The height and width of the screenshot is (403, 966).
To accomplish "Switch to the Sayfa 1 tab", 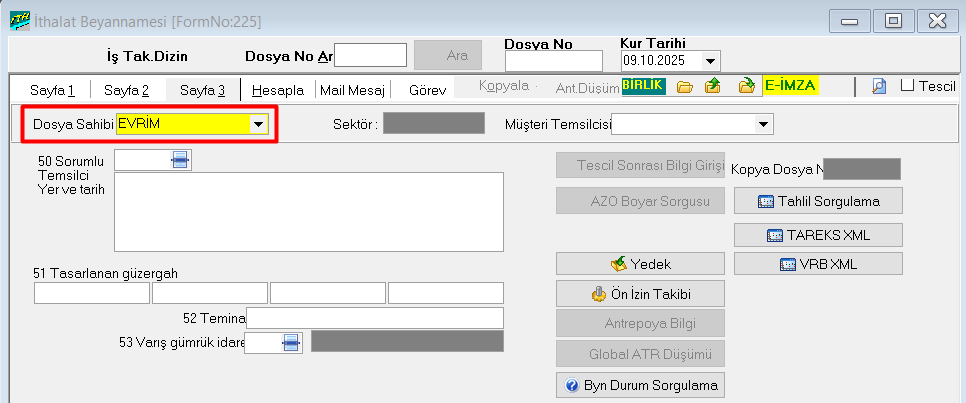I will point(53,90).
